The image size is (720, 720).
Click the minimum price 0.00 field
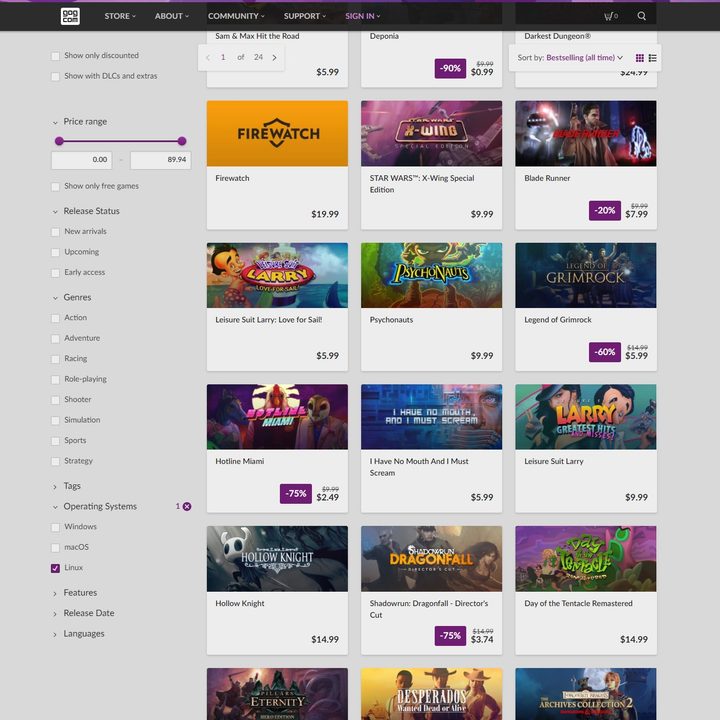click(81, 160)
